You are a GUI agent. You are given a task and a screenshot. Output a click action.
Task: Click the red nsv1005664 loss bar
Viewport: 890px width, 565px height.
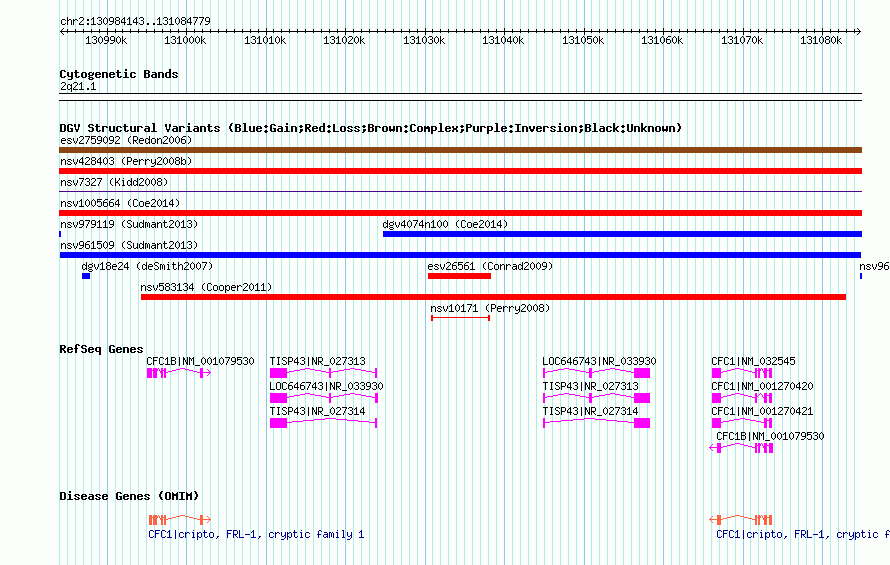click(460, 213)
